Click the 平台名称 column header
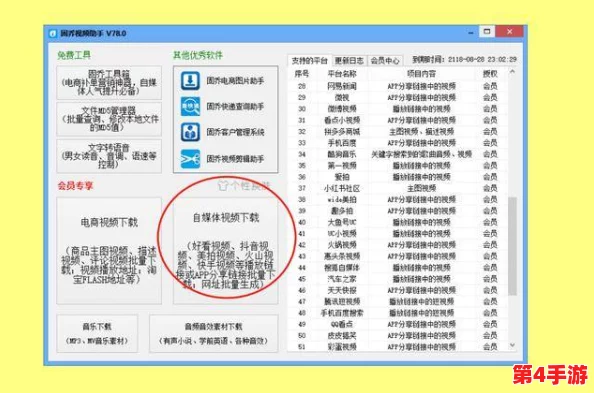The width and height of the screenshot is (594, 393). click(342, 74)
